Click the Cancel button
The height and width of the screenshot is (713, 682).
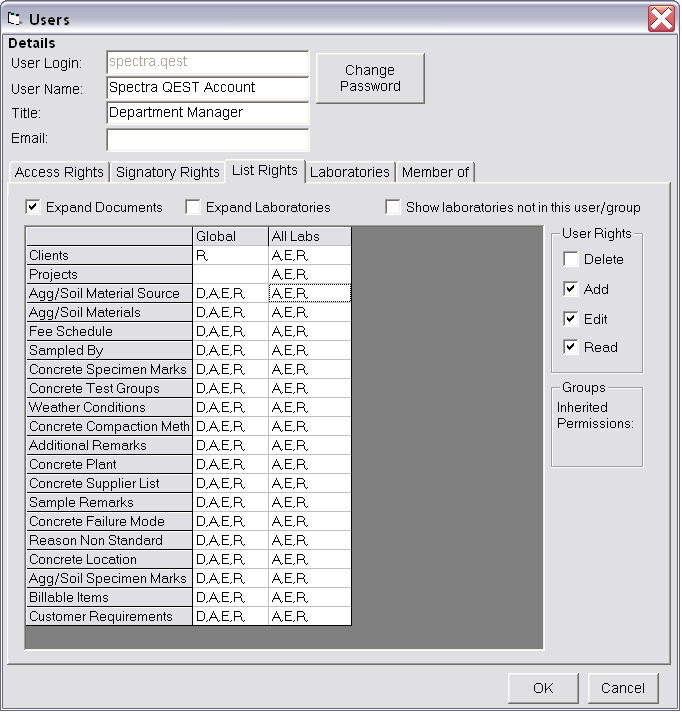pos(623,688)
